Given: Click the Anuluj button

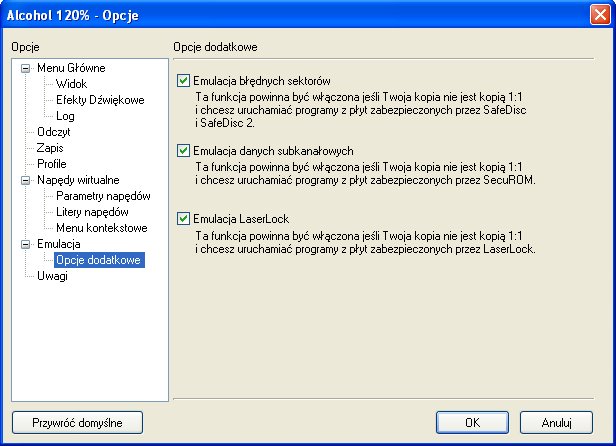Looking at the screenshot, I should (x=556, y=422).
